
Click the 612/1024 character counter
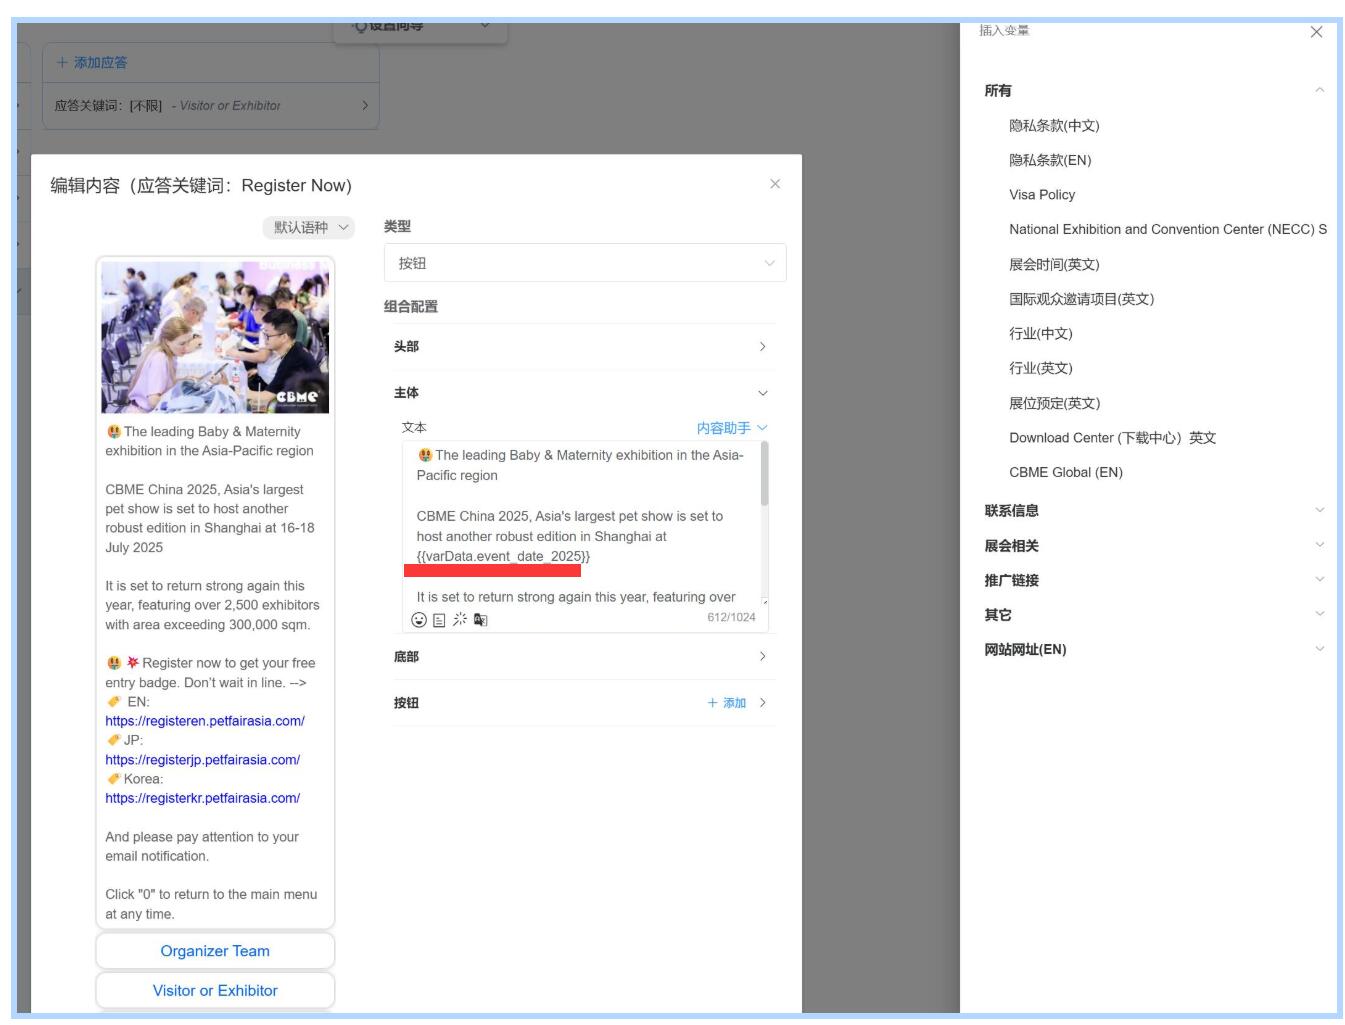tap(731, 618)
